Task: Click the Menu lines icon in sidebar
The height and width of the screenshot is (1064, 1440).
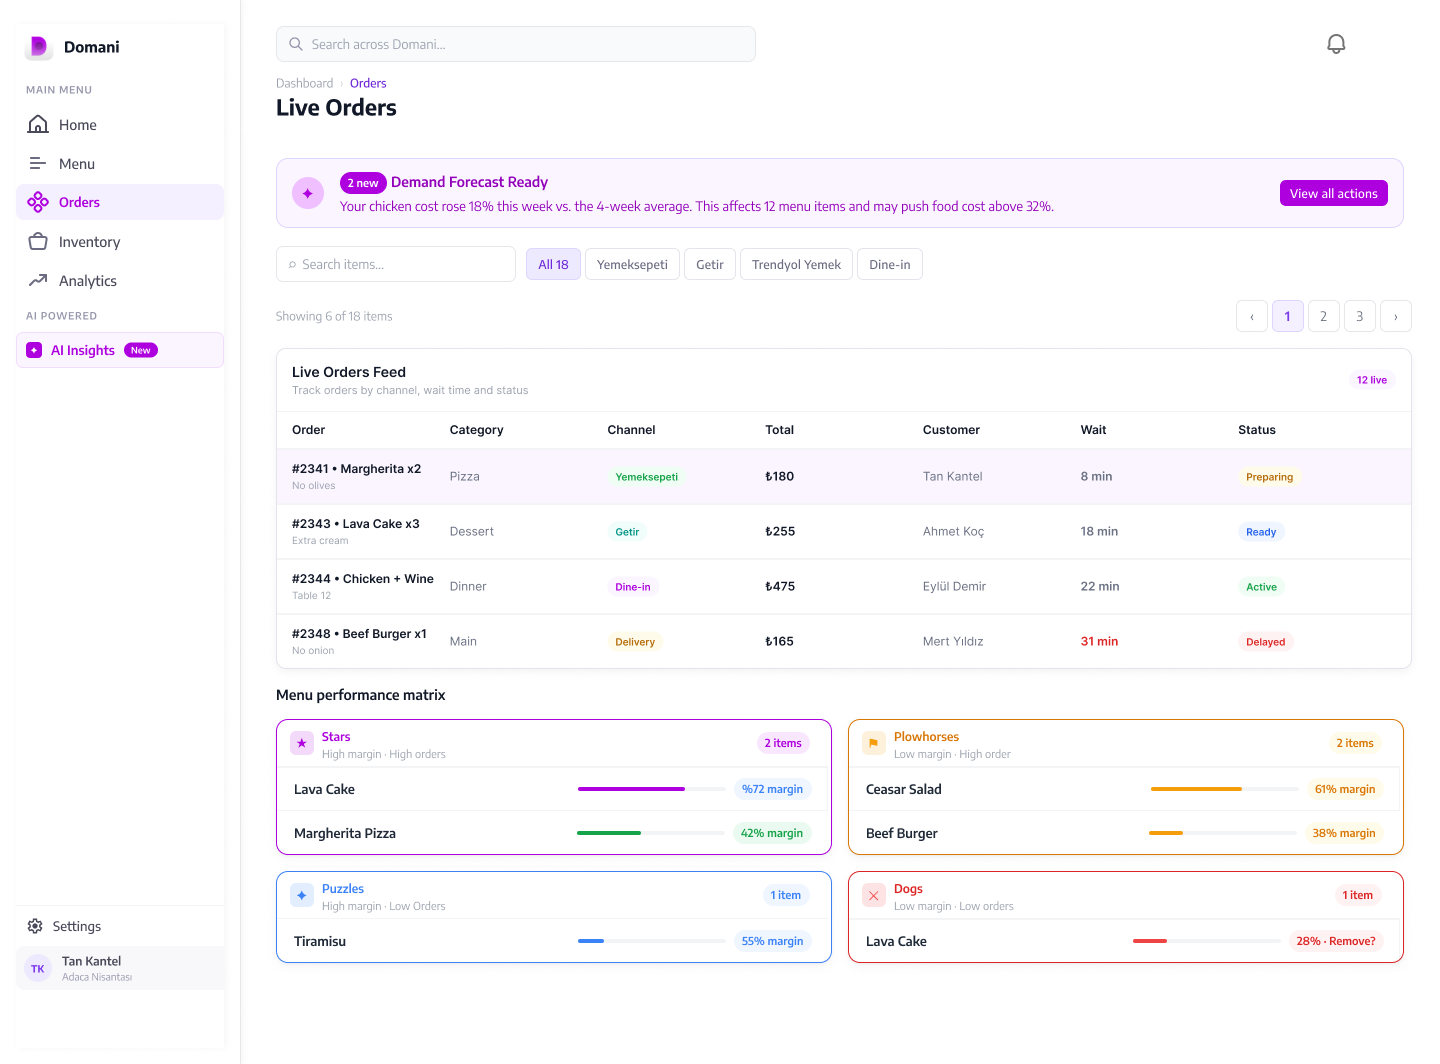Action: pyautogui.click(x=38, y=163)
